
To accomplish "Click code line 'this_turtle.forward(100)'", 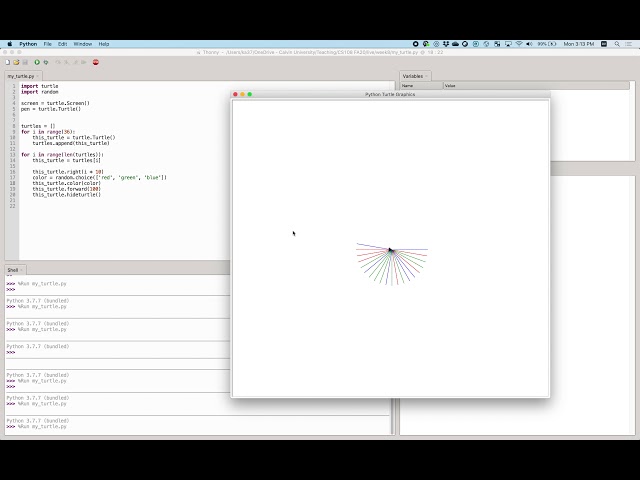I will [x=67, y=189].
